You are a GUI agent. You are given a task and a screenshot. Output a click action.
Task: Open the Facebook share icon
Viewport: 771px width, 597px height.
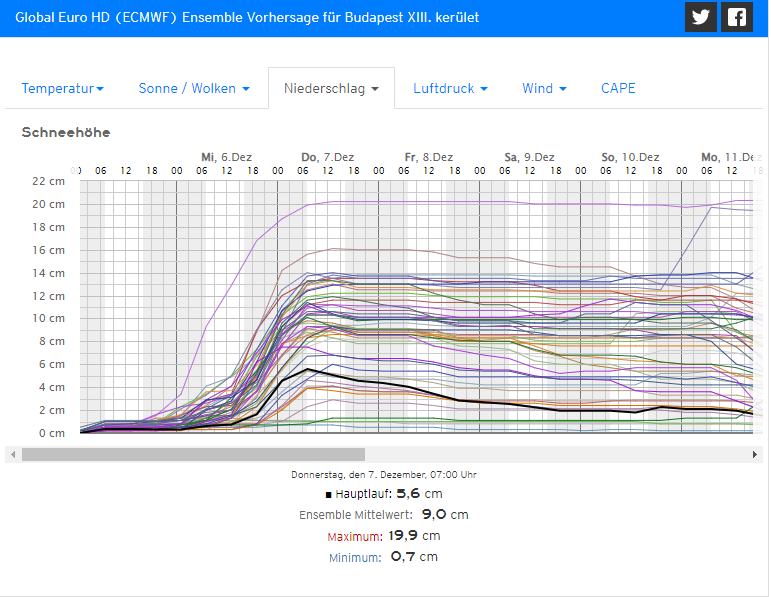[x=737, y=17]
